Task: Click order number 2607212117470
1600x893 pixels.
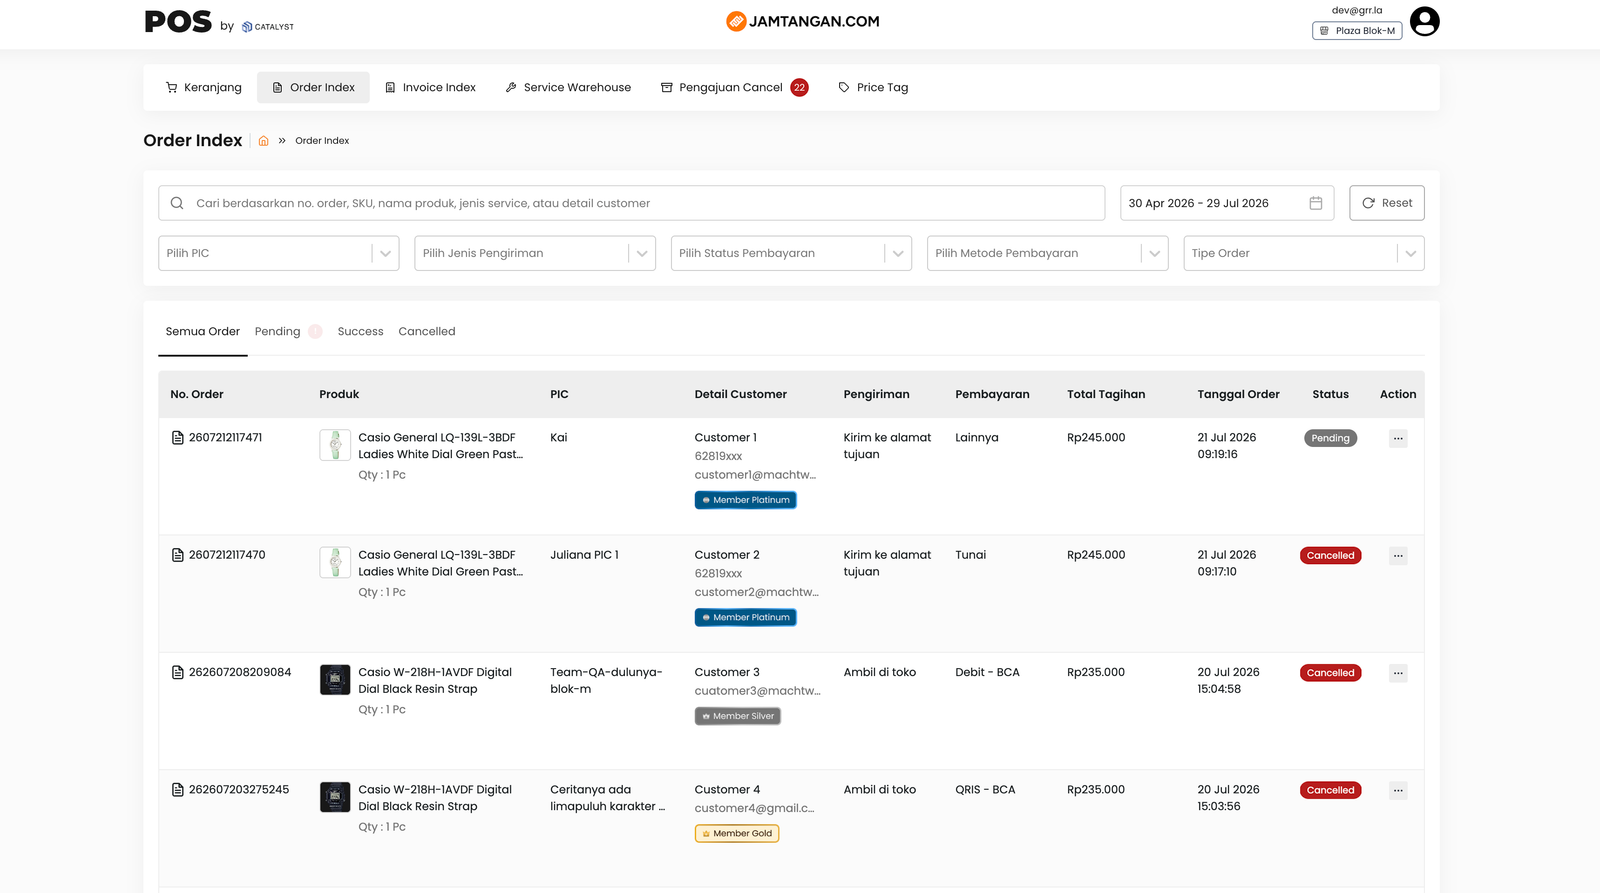Action: click(227, 555)
